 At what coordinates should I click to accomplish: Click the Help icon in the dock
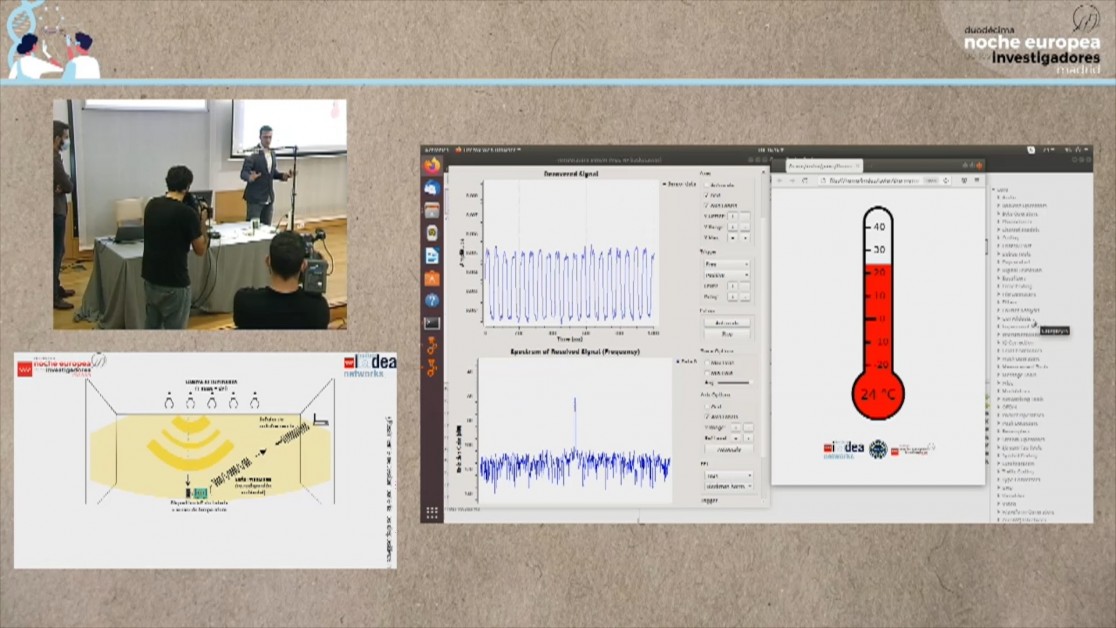coord(432,300)
